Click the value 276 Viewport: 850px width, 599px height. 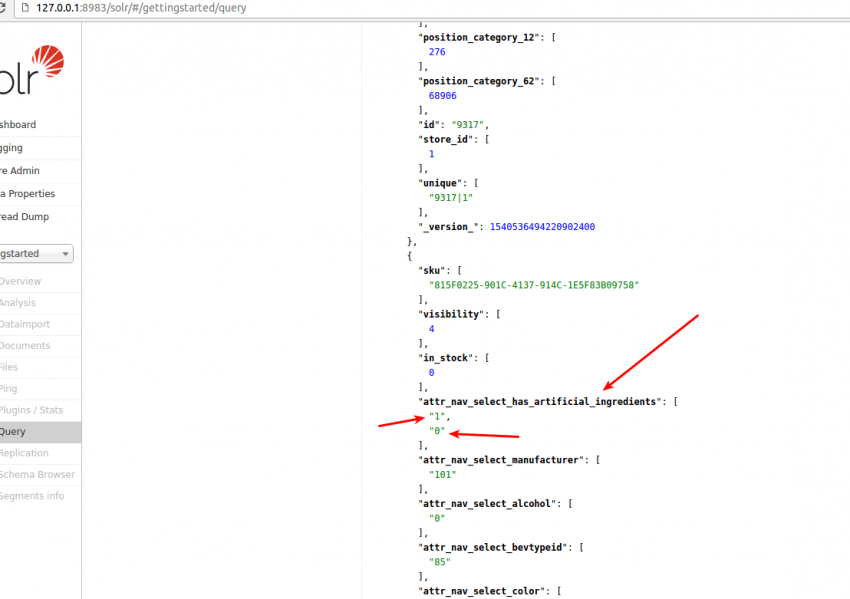click(x=437, y=52)
